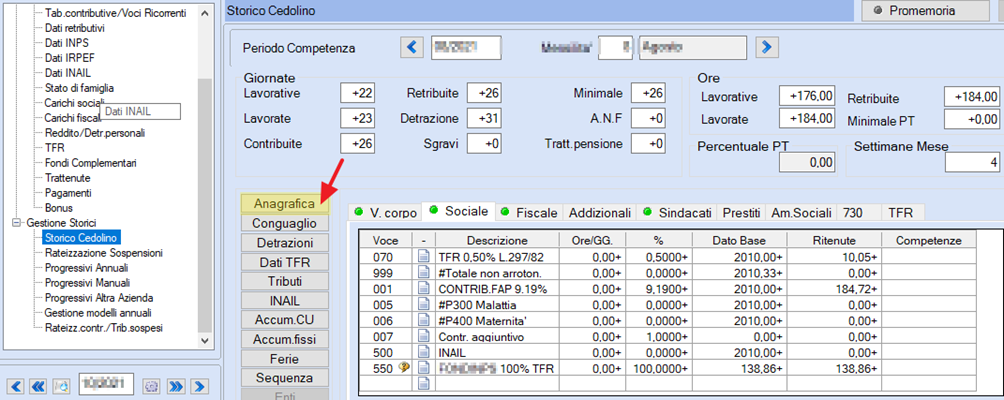Click the INAIL side button
Screen dimensions: 1004x400
tap(285, 301)
